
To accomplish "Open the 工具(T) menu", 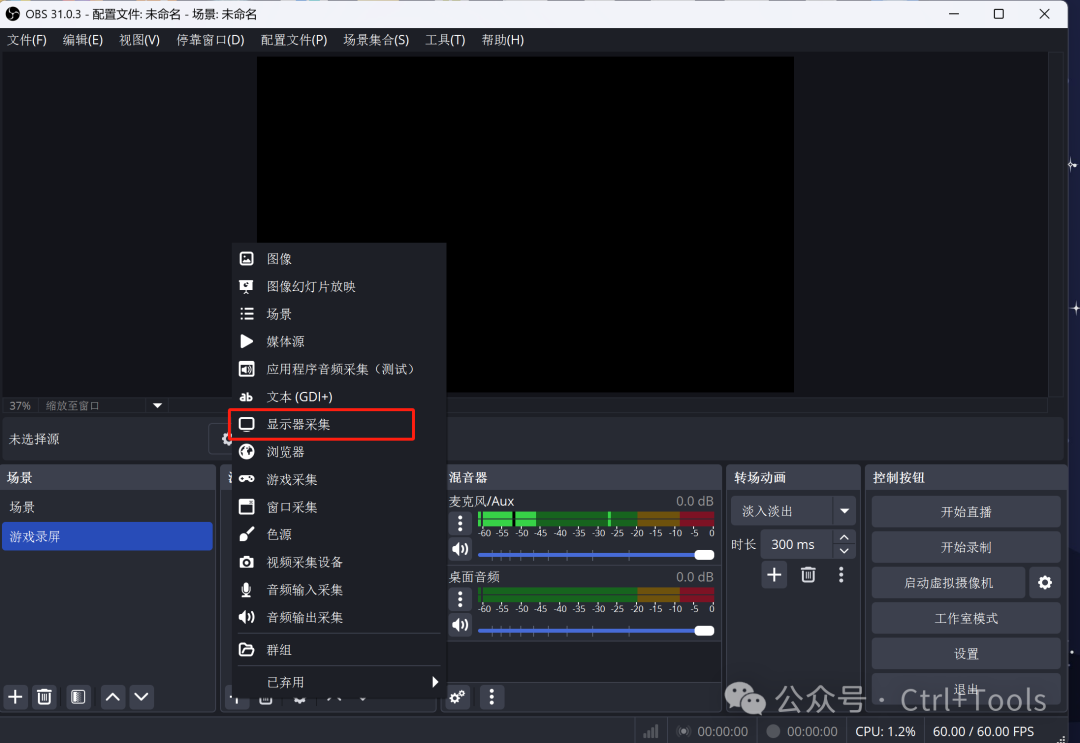I will (x=445, y=40).
